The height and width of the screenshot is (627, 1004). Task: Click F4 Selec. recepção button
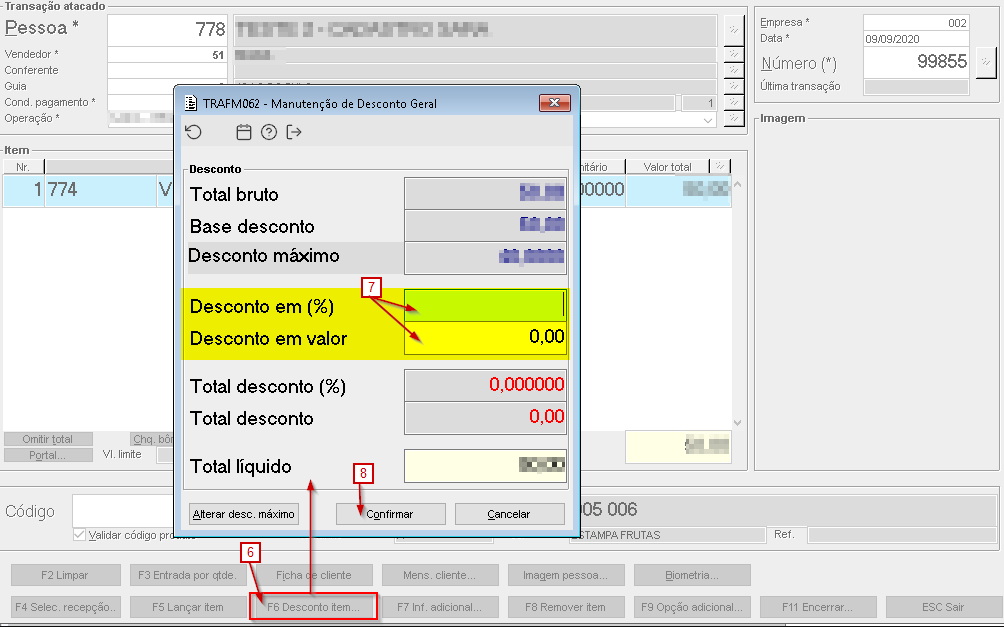pyautogui.click(x=65, y=607)
